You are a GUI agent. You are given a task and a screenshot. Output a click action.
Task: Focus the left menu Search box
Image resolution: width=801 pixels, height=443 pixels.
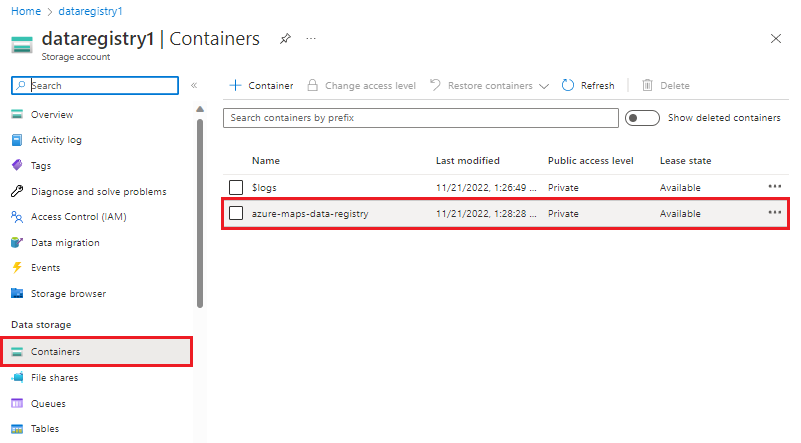point(95,85)
